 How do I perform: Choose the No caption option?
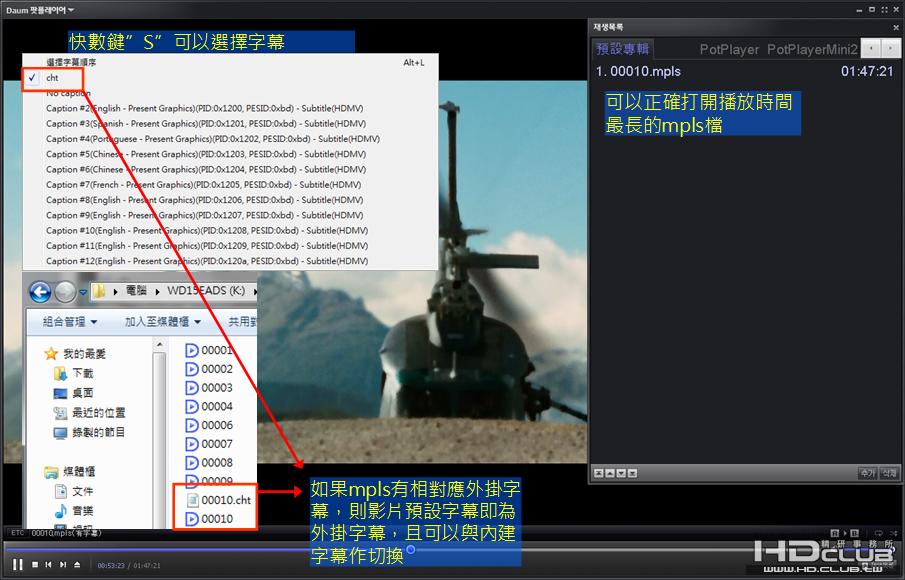click(x=230, y=93)
